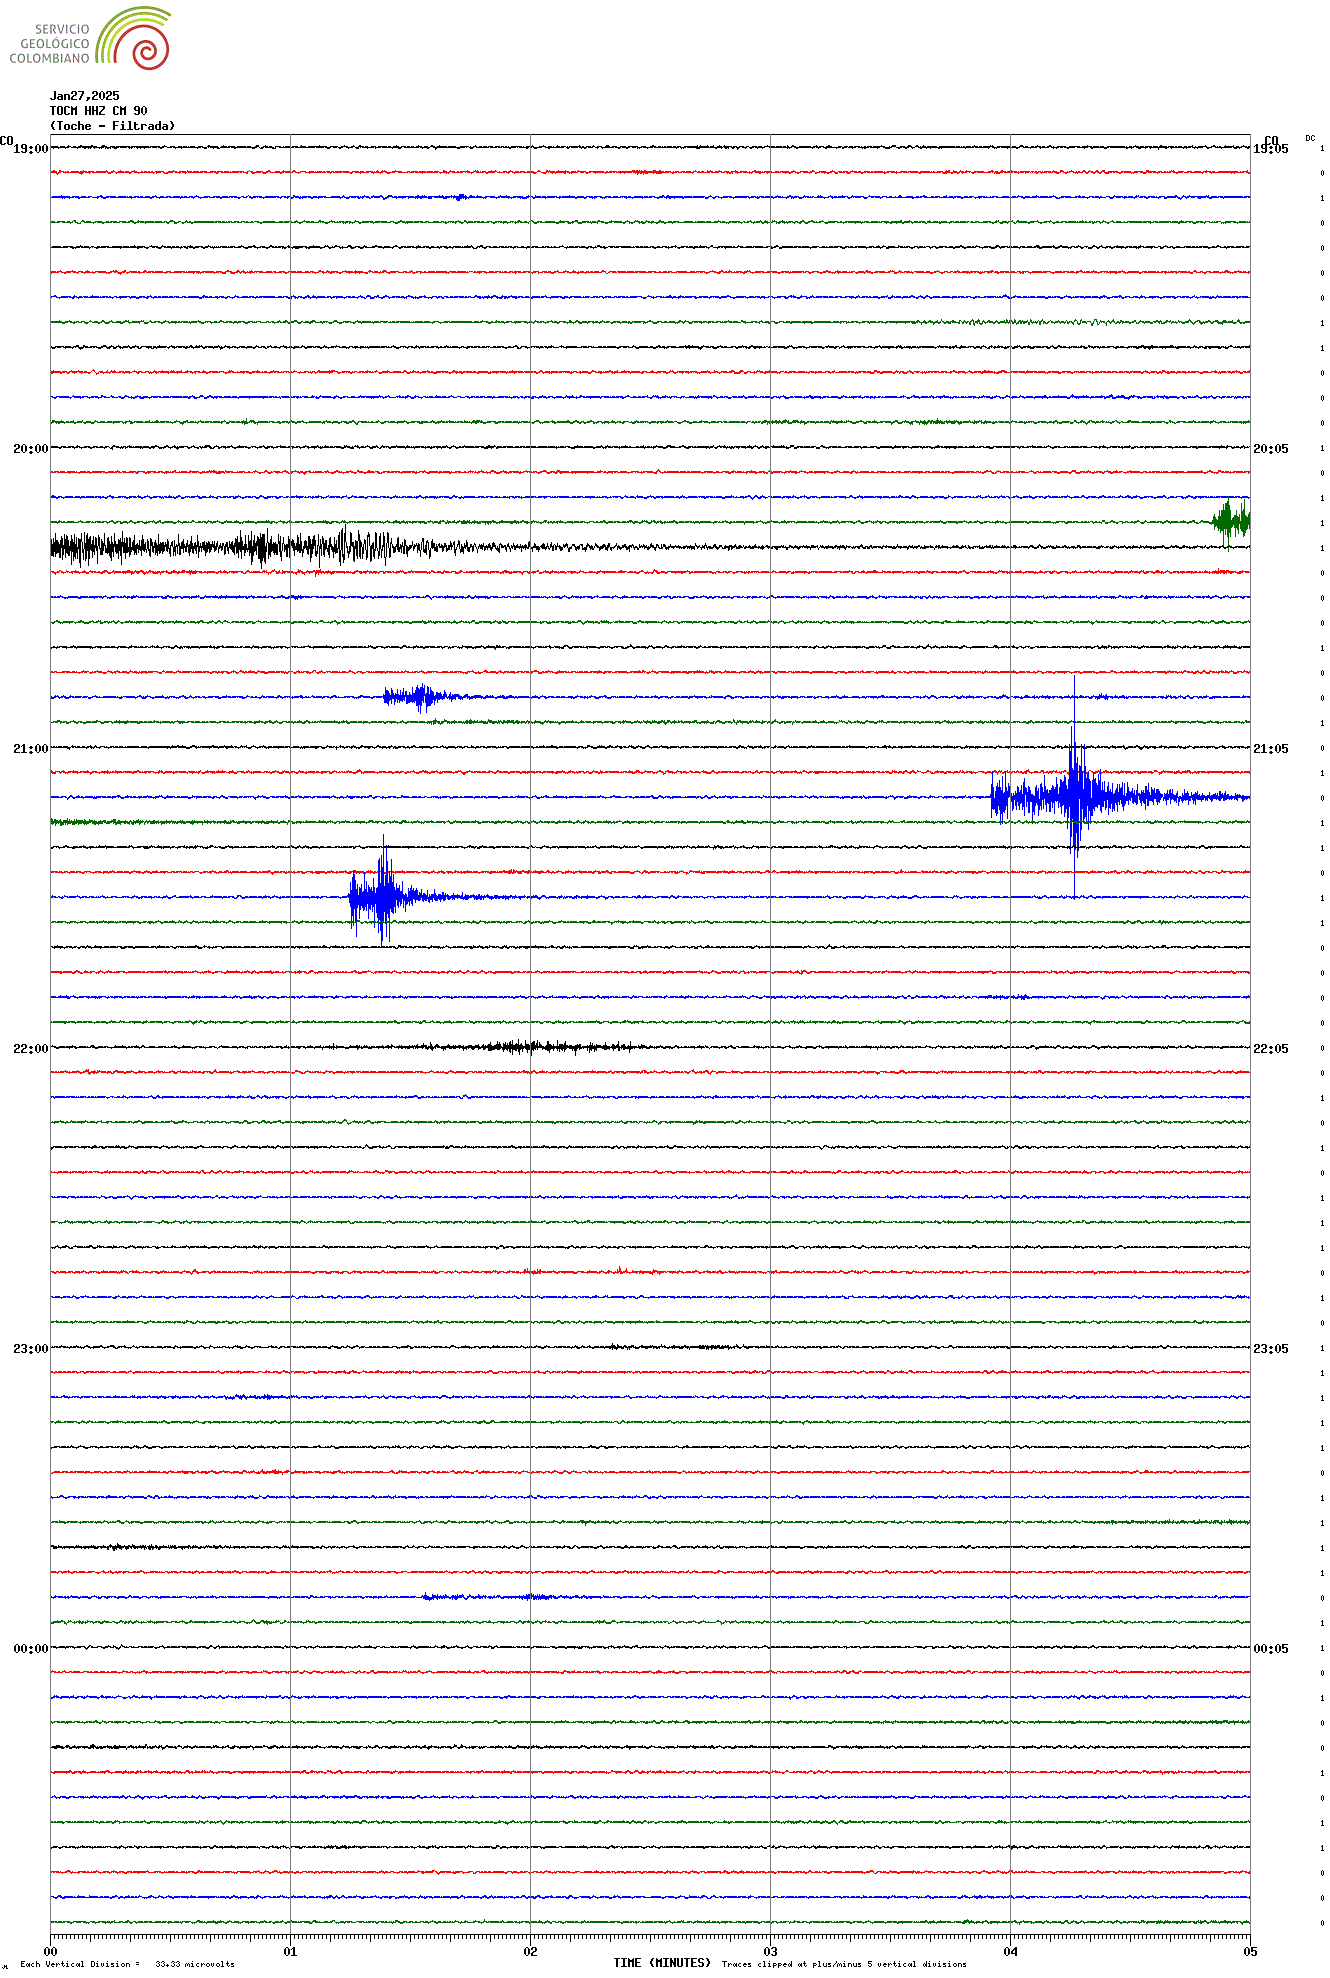
Task: Select the 21:00 left-side time label
Action: pyautogui.click(x=30, y=749)
